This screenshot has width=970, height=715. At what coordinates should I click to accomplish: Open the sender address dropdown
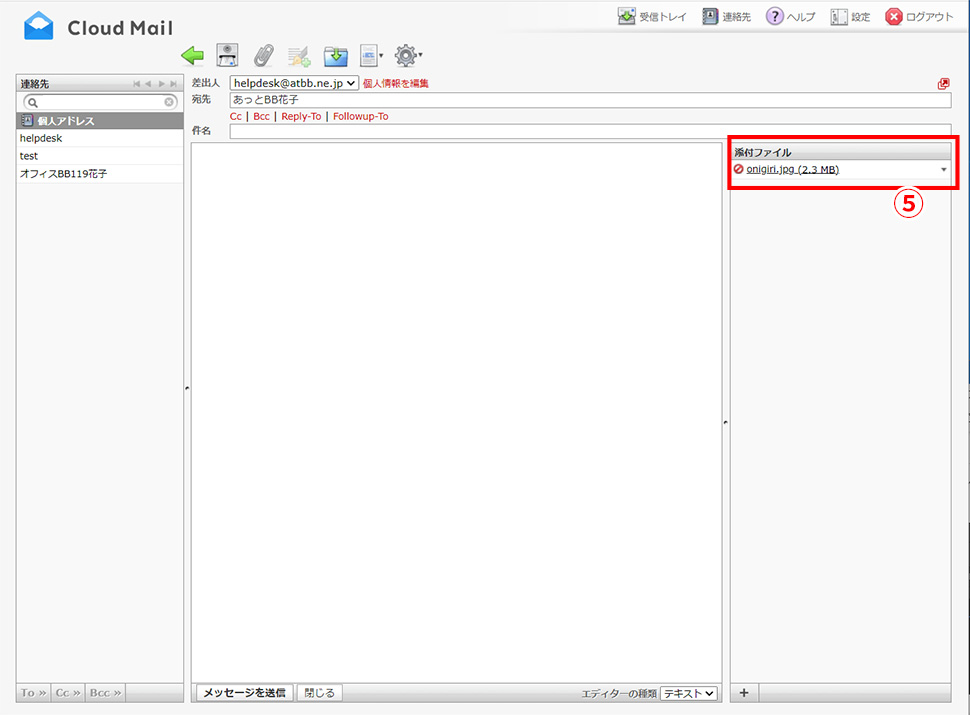pos(294,83)
